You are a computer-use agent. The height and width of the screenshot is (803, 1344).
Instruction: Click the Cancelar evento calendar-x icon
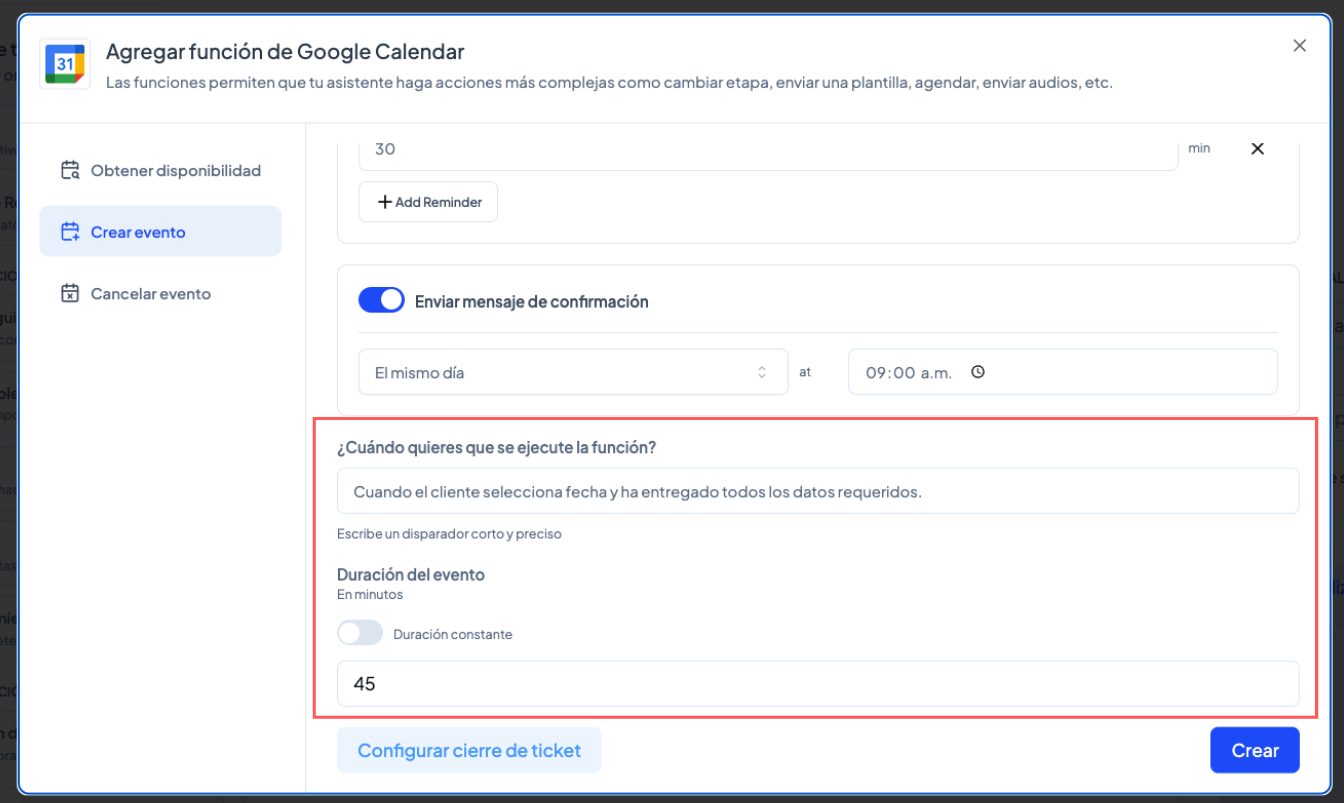tap(70, 294)
